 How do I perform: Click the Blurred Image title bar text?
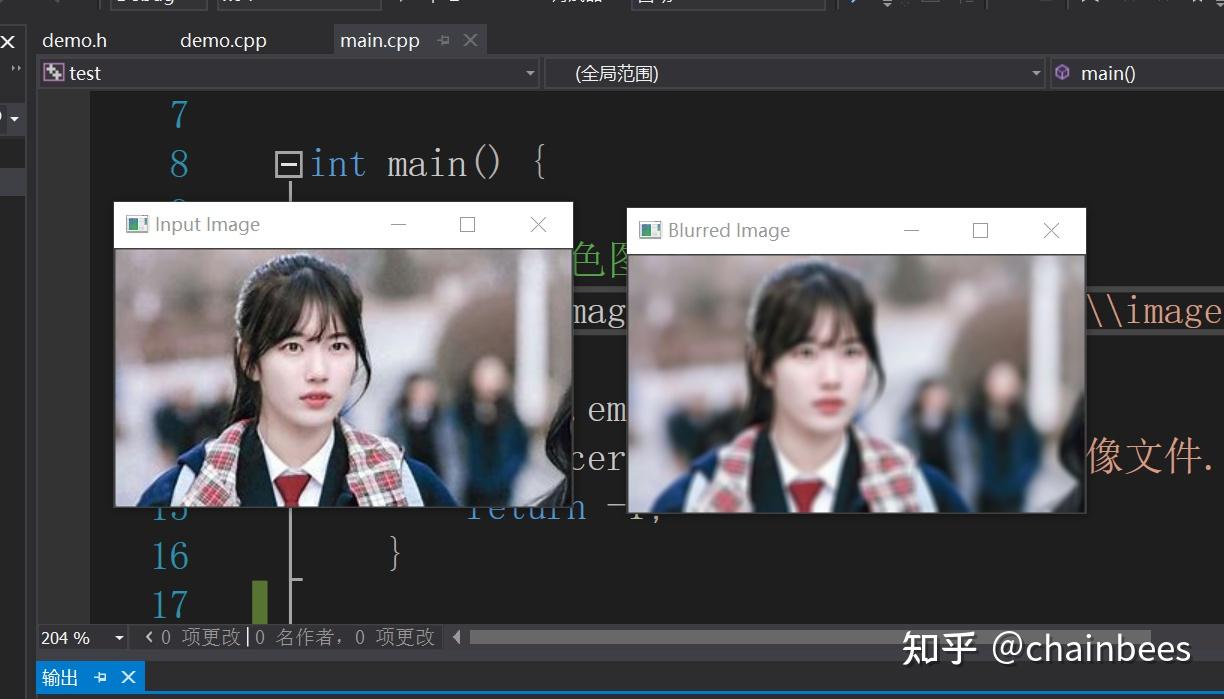pyautogui.click(x=729, y=230)
